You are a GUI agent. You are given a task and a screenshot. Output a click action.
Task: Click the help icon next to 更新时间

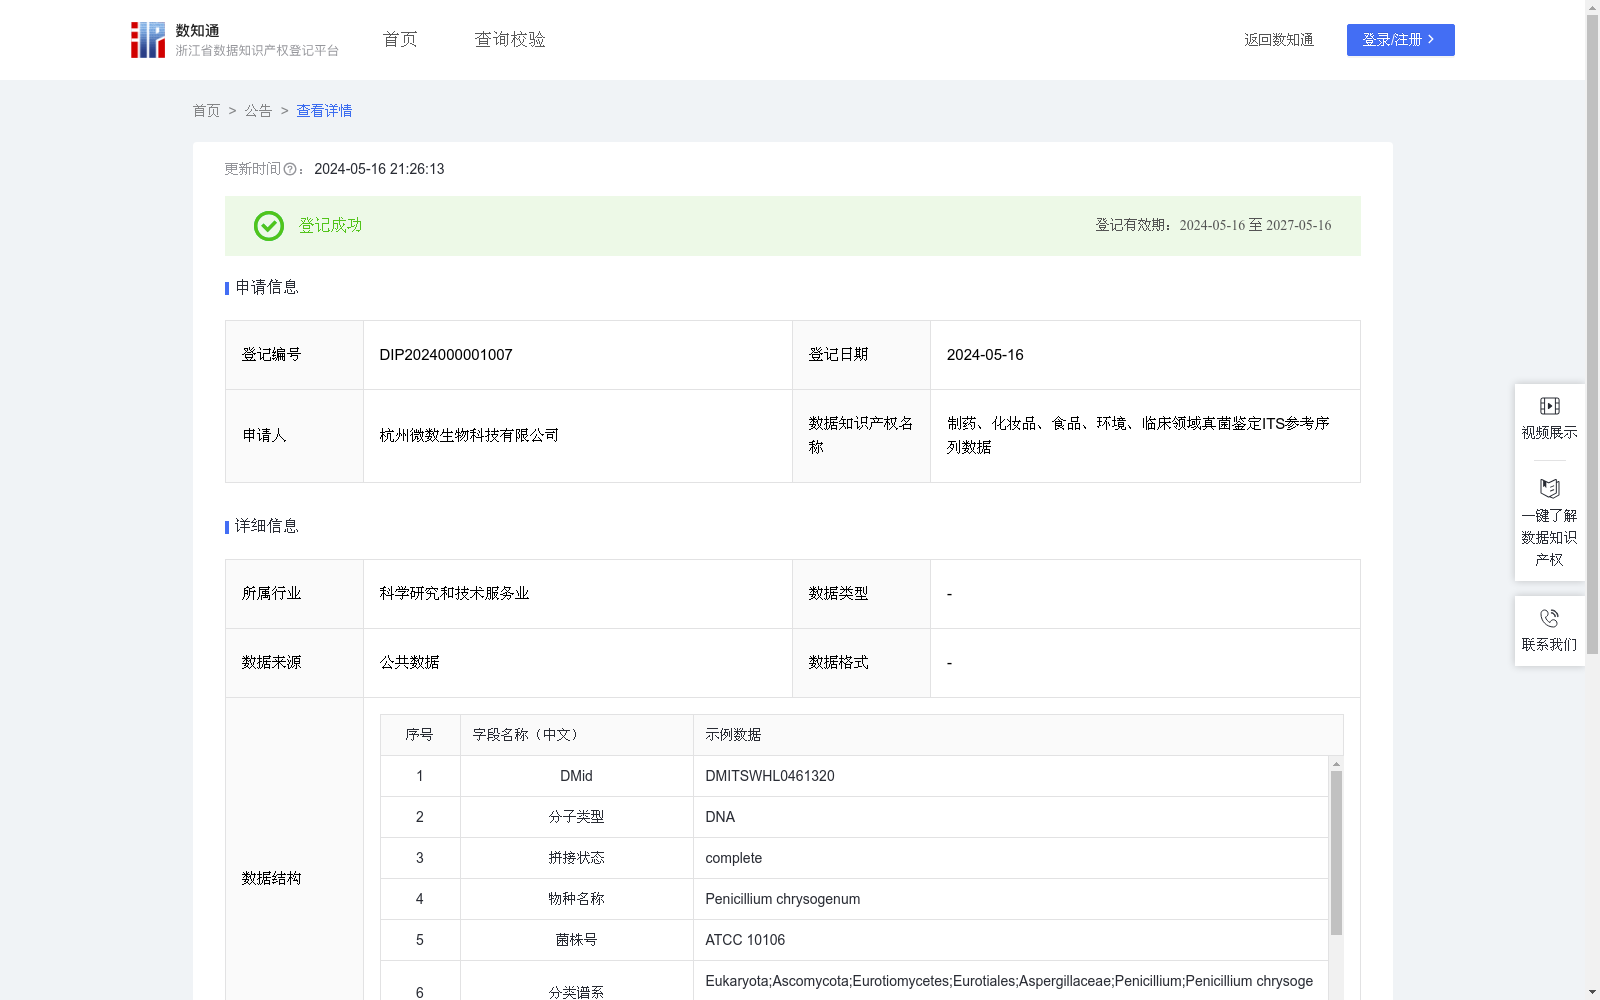[x=290, y=170]
